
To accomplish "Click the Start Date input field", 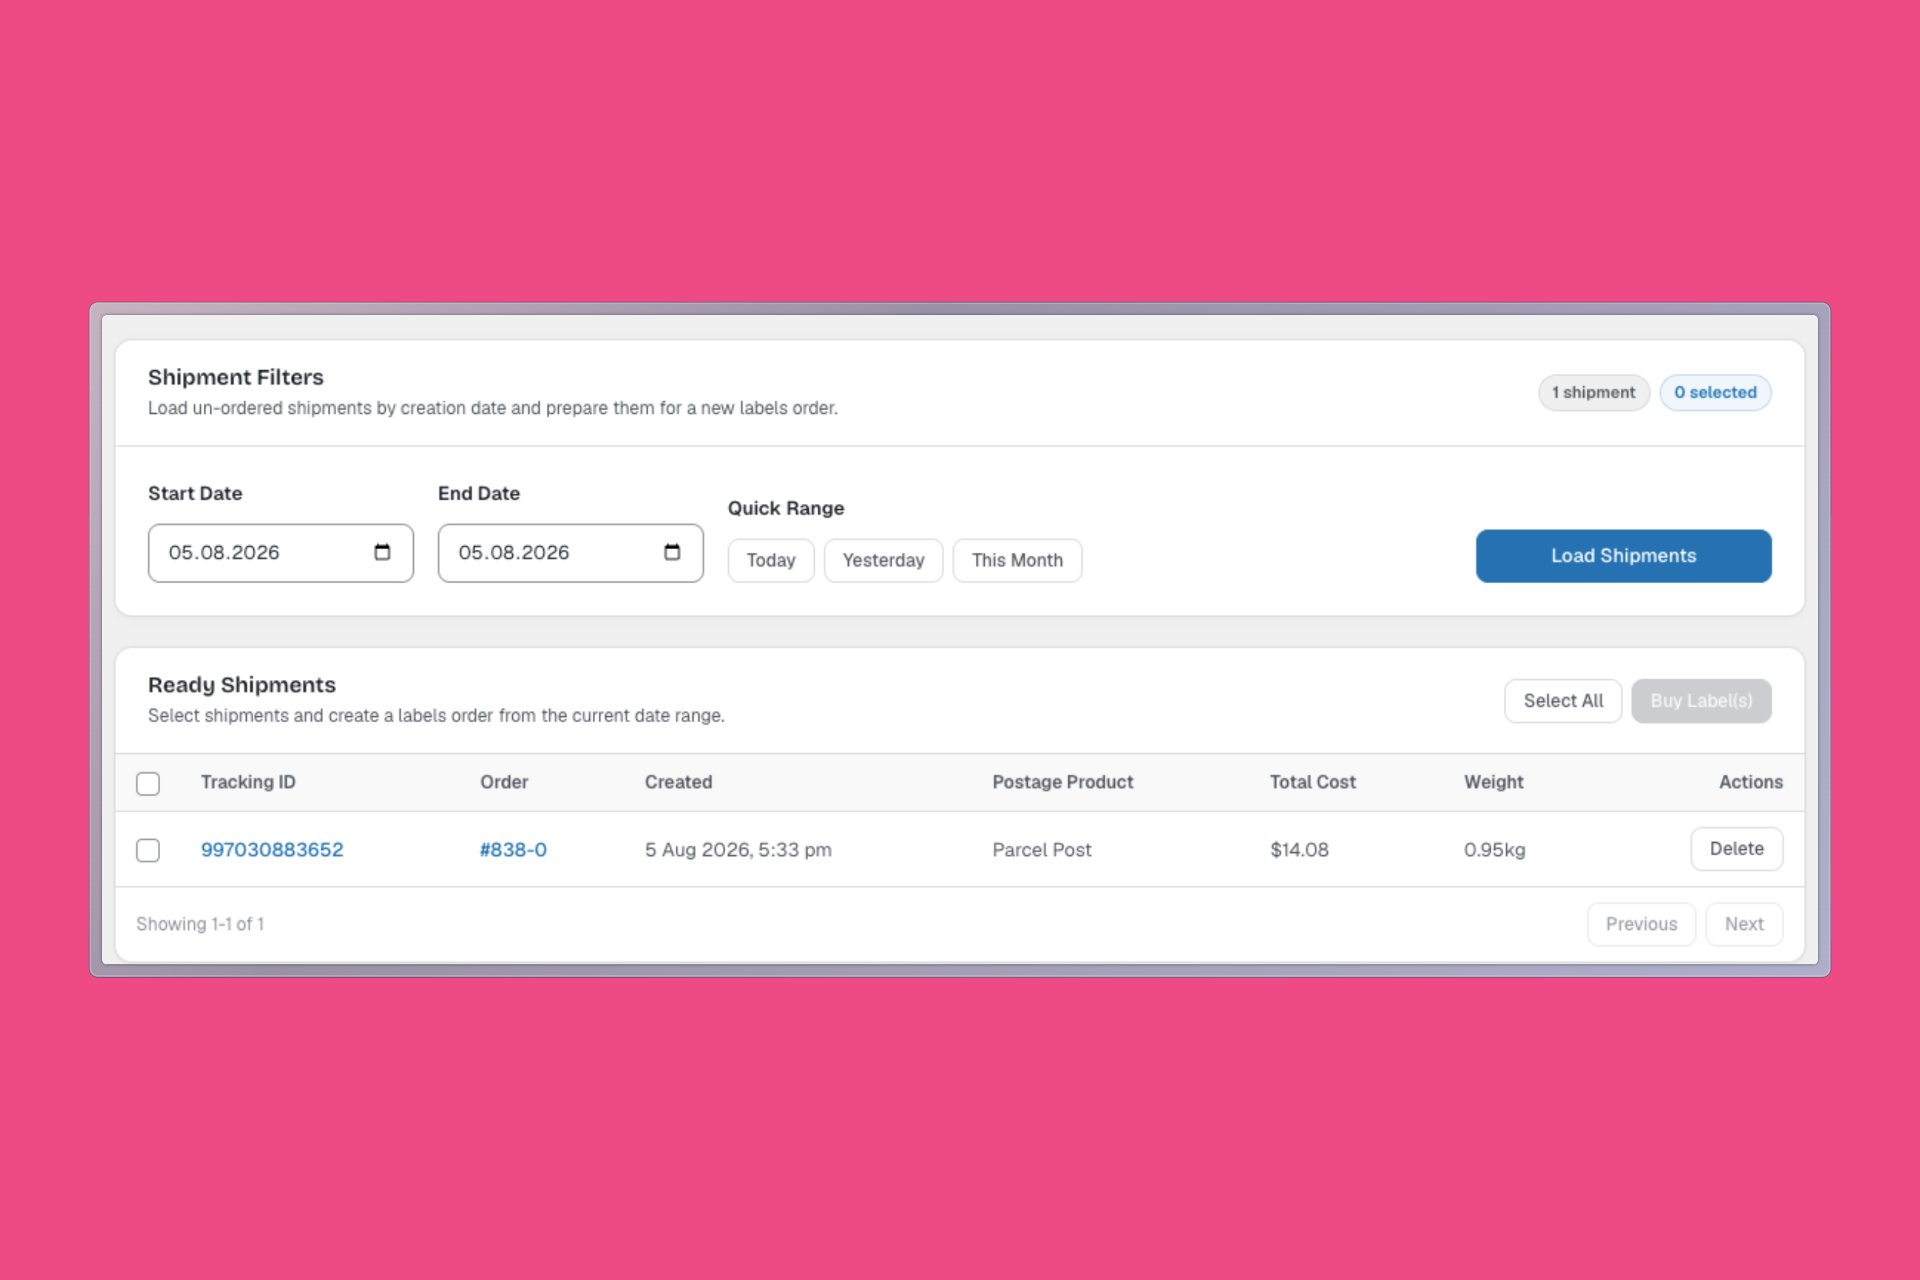I will point(281,553).
